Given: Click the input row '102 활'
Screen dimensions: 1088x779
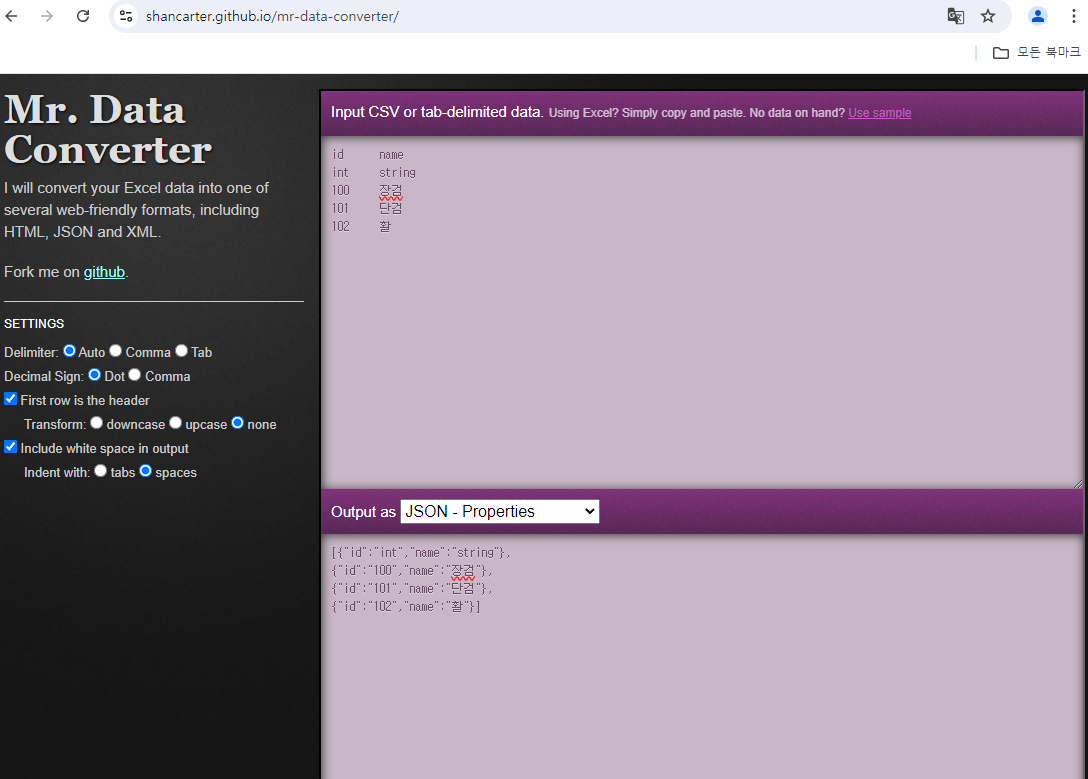Looking at the screenshot, I should (362, 226).
